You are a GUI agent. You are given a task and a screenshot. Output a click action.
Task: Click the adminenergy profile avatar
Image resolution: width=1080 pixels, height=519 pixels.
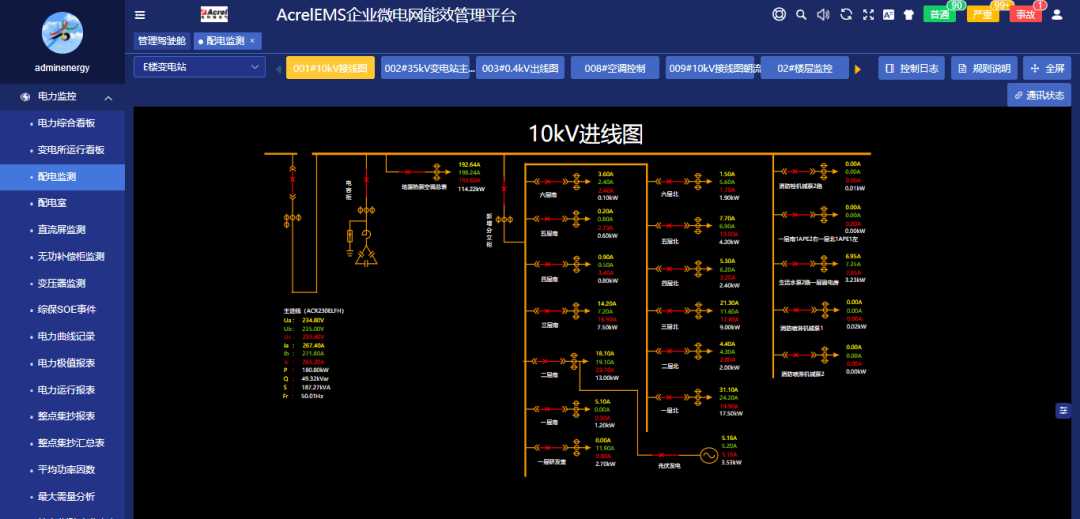pyautogui.click(x=63, y=32)
